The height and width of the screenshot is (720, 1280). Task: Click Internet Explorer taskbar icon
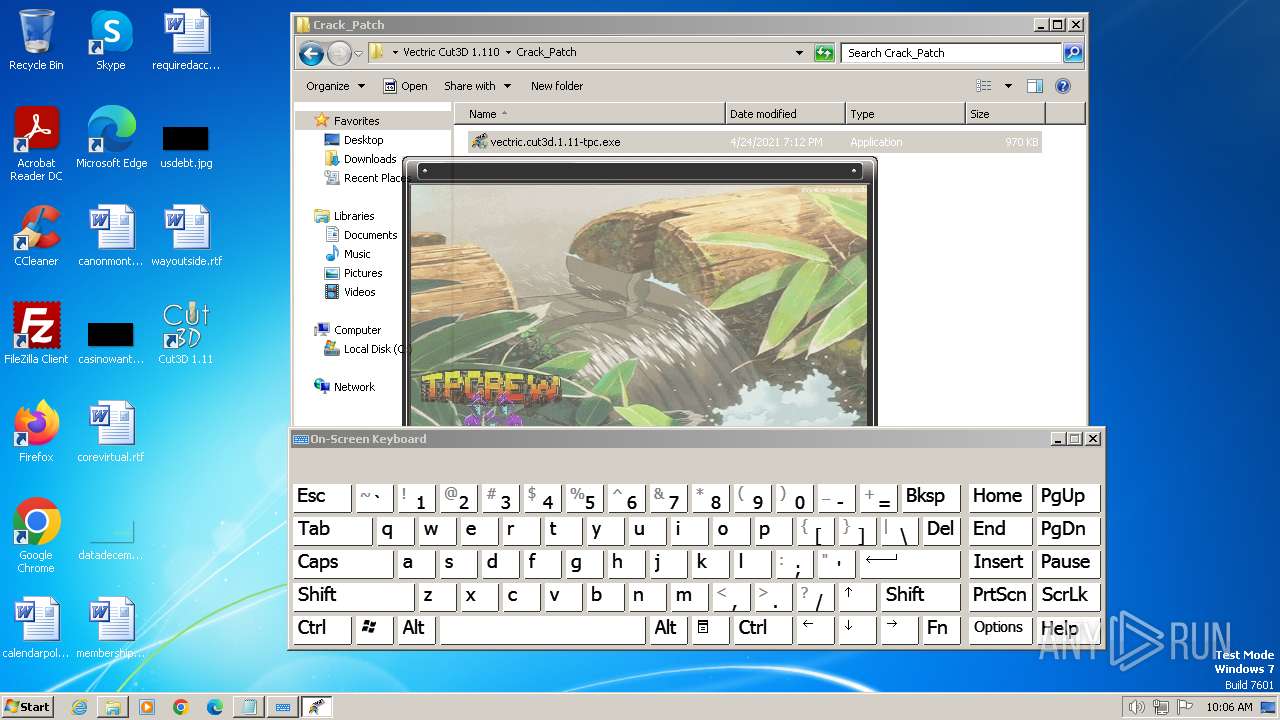pos(79,707)
